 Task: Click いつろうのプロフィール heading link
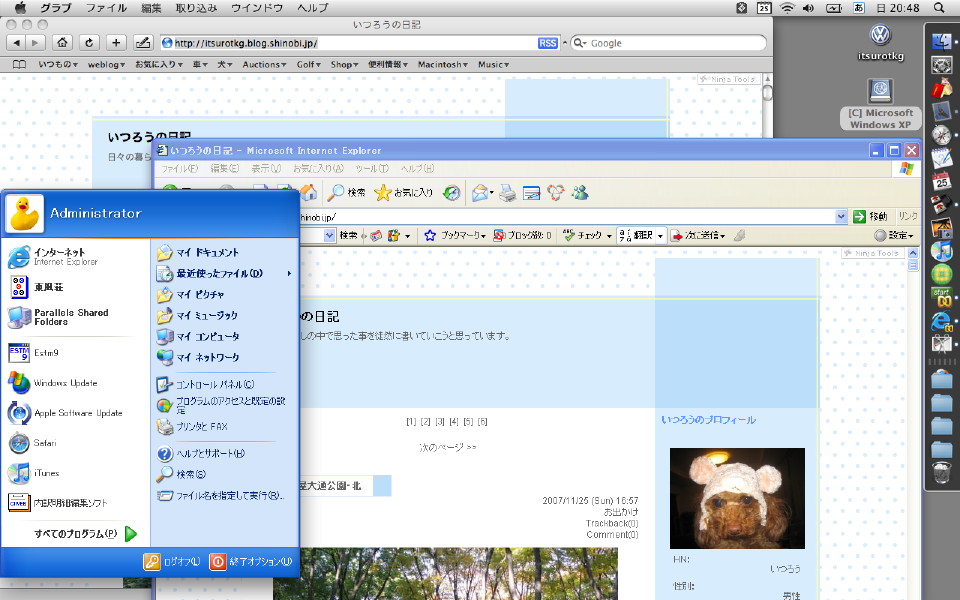tap(708, 420)
